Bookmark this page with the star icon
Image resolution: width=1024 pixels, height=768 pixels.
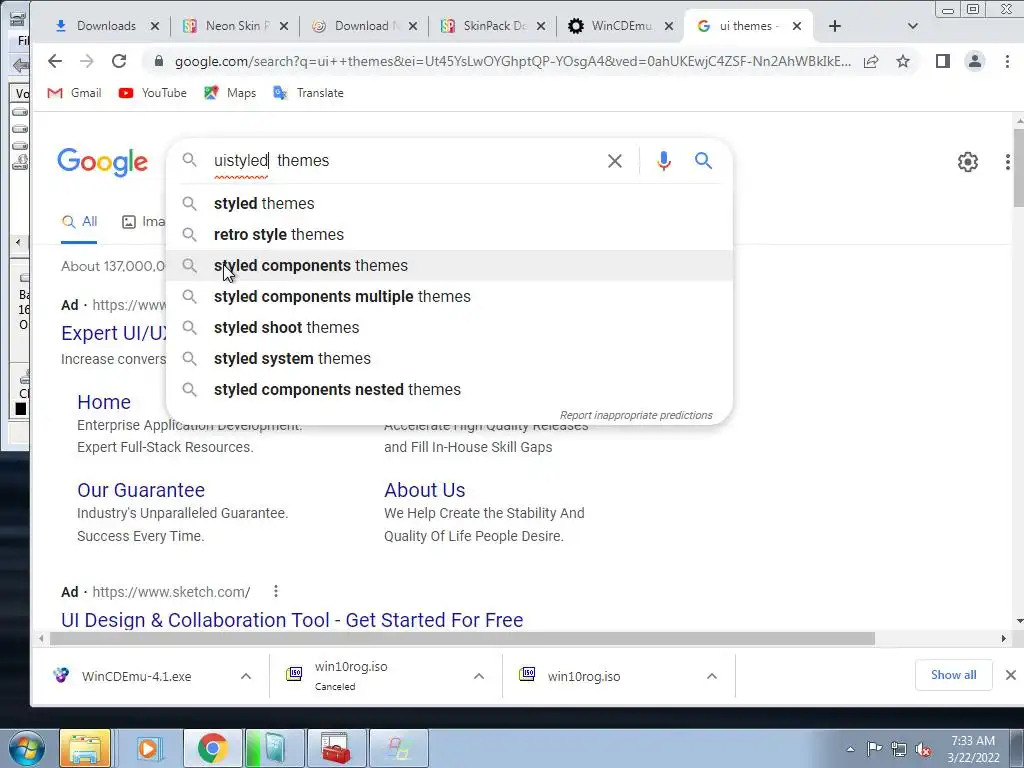(x=903, y=61)
